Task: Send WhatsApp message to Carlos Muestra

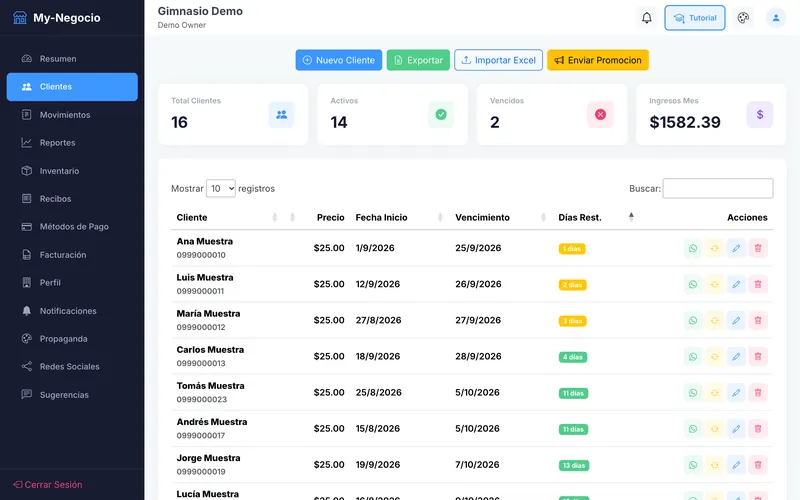Action: click(x=693, y=357)
